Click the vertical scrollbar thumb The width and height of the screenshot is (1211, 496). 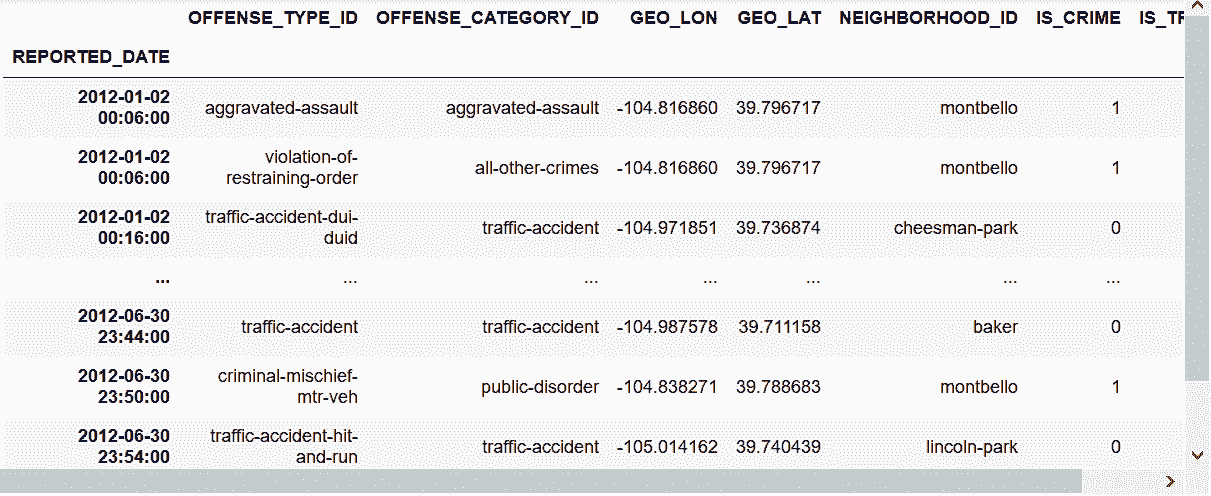[1197, 200]
